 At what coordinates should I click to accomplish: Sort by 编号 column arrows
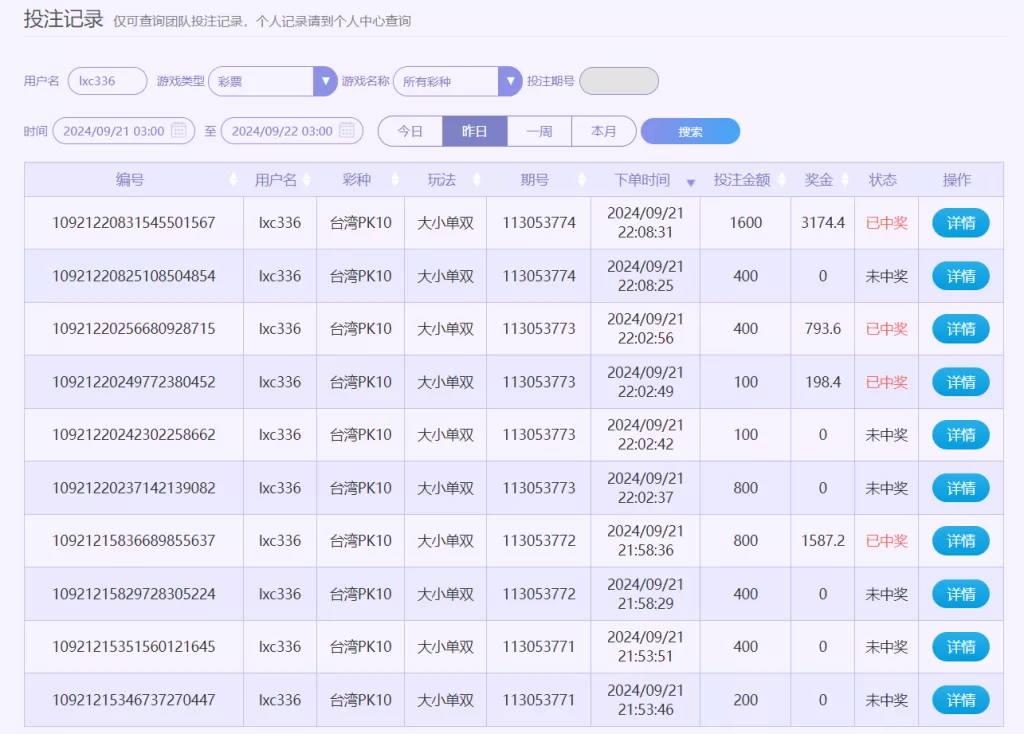coord(233,180)
